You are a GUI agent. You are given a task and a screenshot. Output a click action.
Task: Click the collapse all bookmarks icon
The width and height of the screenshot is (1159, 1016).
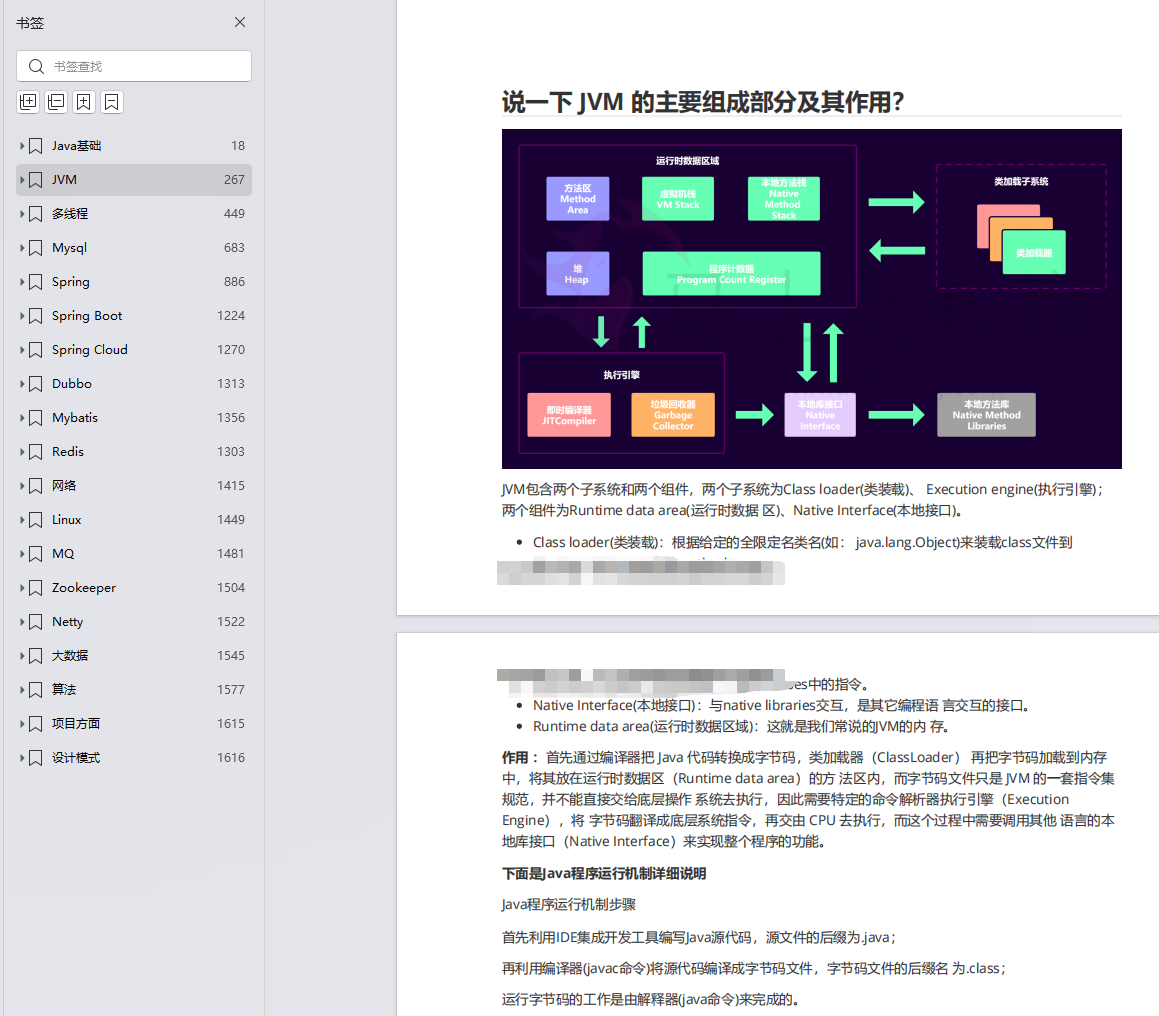[x=56, y=101]
